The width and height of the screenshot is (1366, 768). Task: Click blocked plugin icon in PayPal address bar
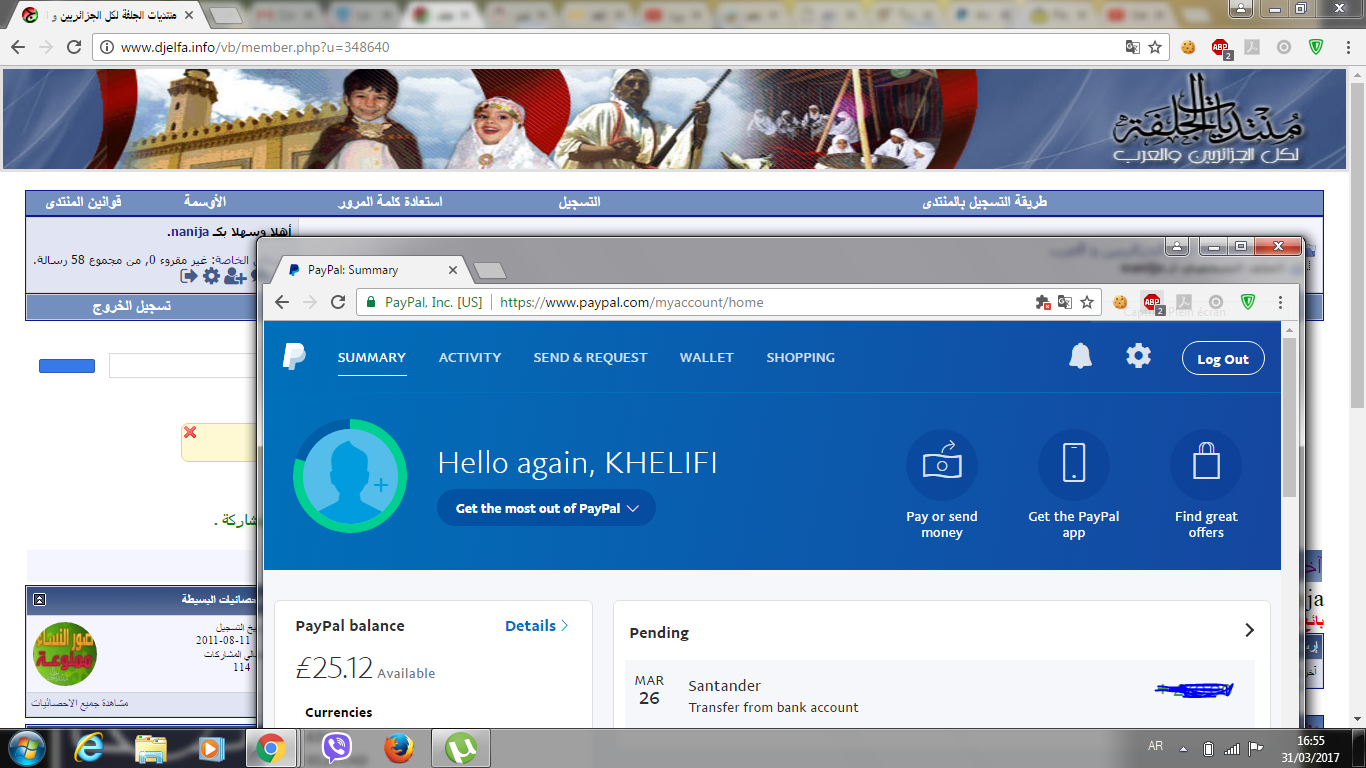pos(1043,302)
